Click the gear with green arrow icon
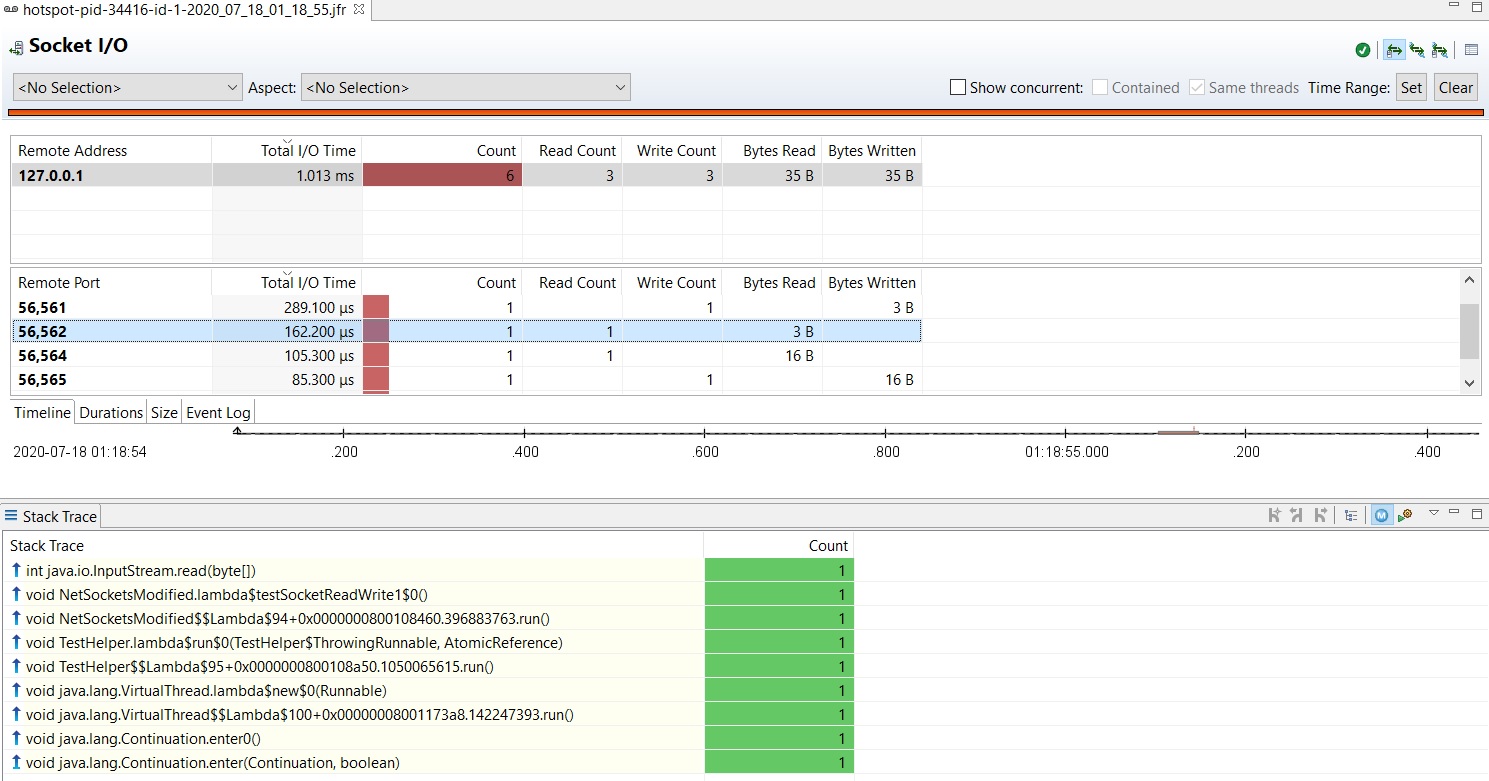This screenshot has height=781, width=1489. [x=1405, y=516]
